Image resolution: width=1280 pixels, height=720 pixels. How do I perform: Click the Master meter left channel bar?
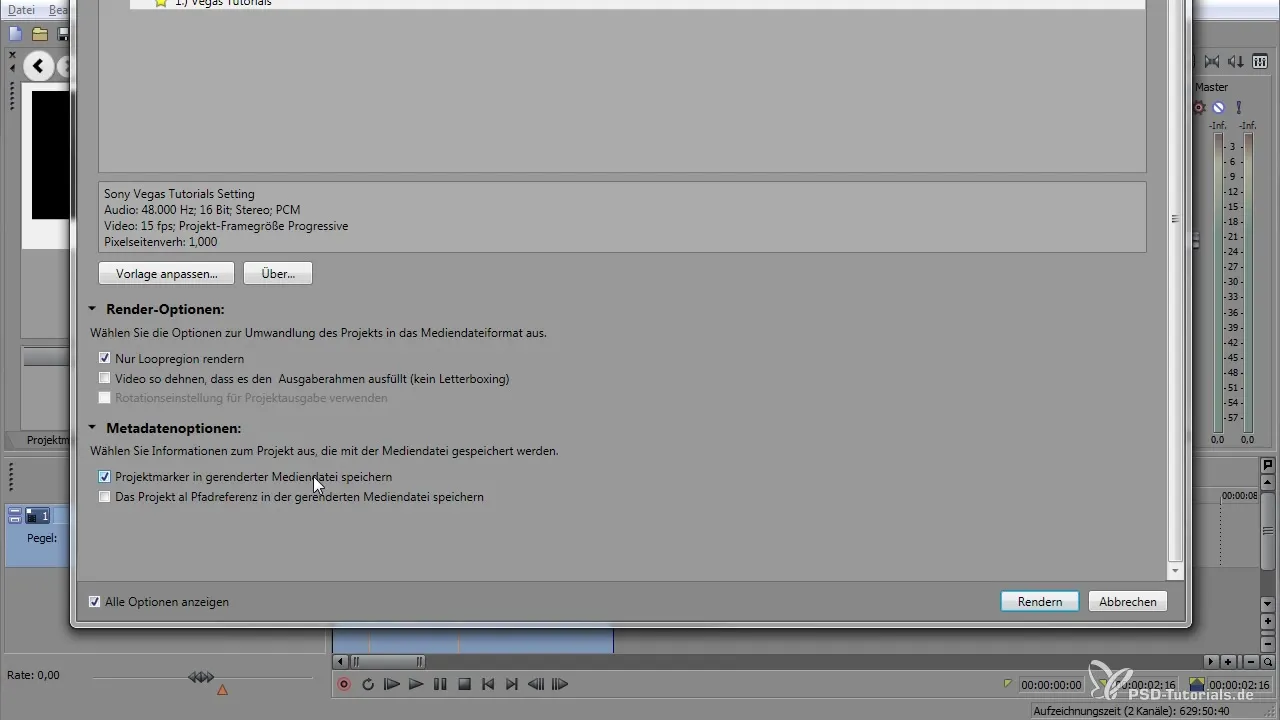click(1218, 282)
